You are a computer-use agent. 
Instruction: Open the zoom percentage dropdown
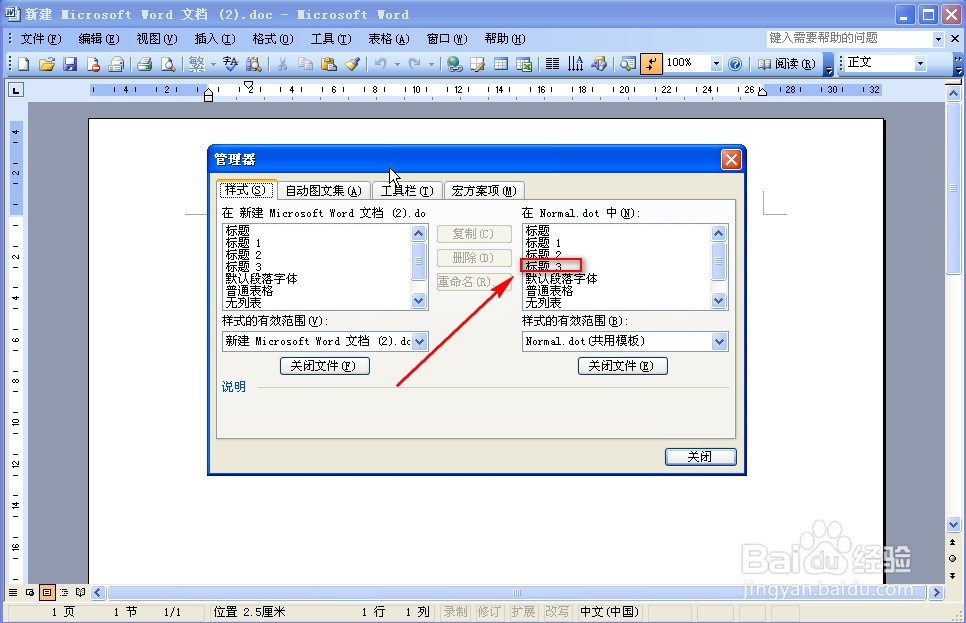[716, 62]
